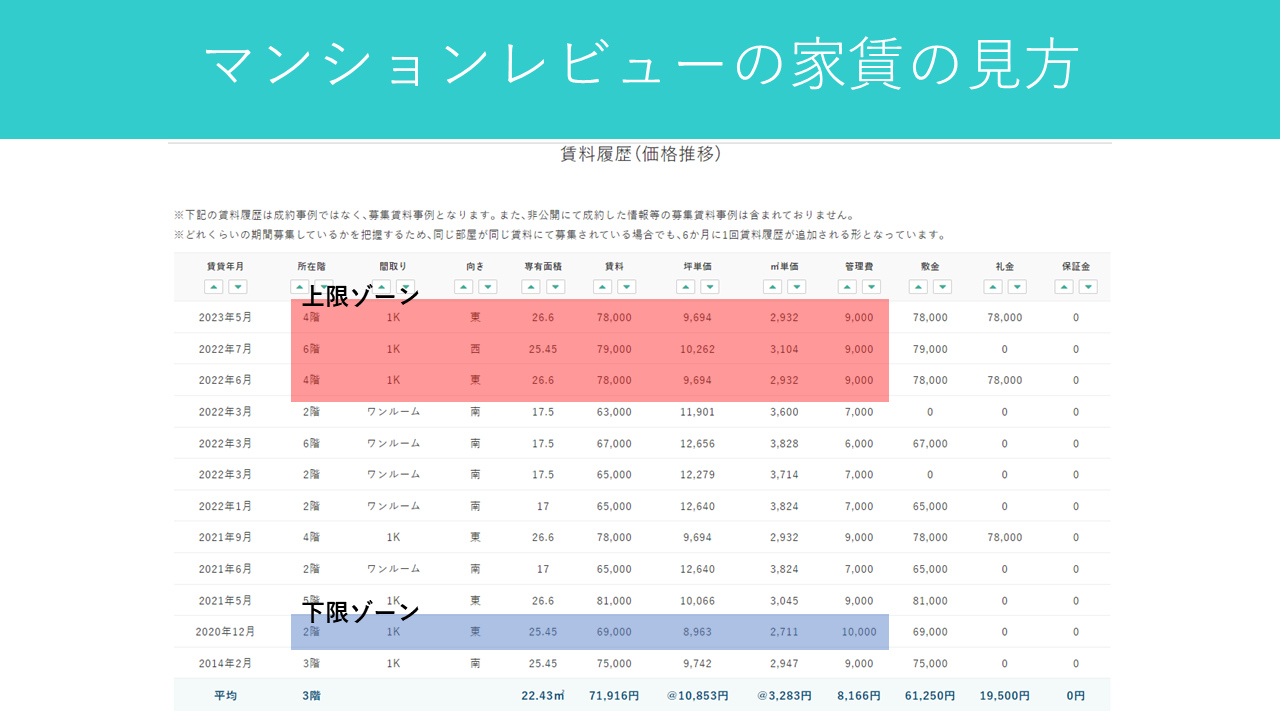Click the 63,000 rent value
The image size is (1280, 720).
point(614,412)
